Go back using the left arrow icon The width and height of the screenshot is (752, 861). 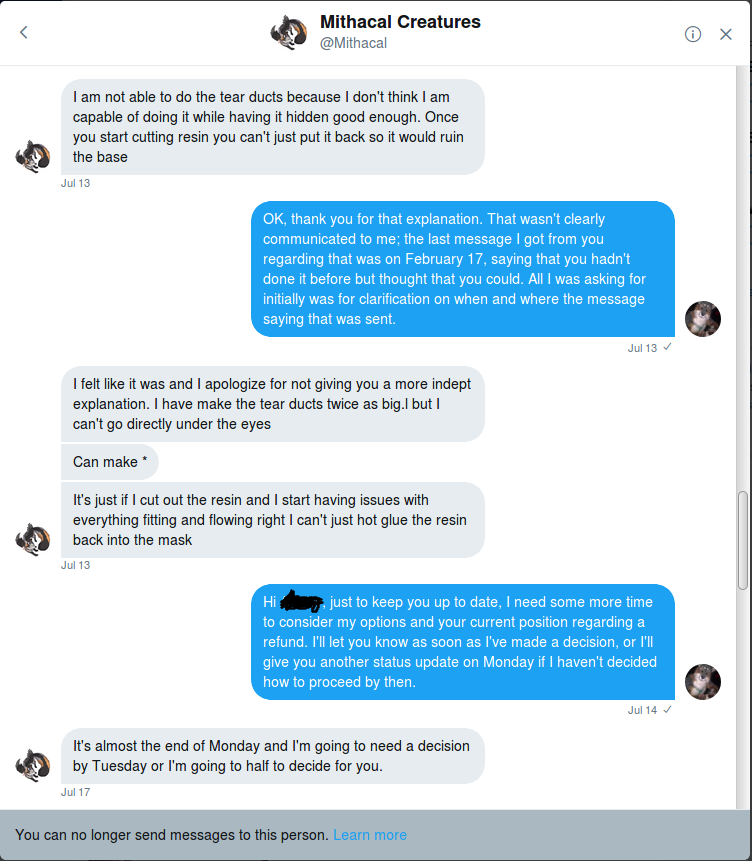(24, 32)
